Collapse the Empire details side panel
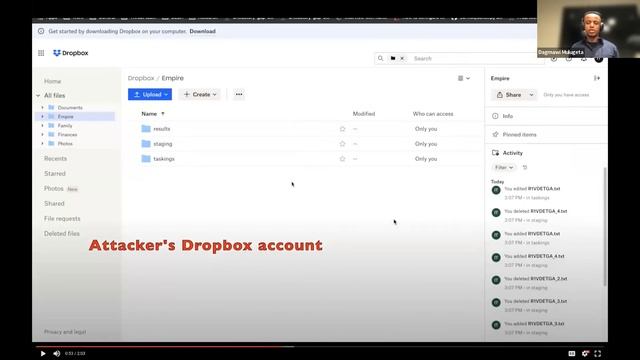 (x=597, y=78)
